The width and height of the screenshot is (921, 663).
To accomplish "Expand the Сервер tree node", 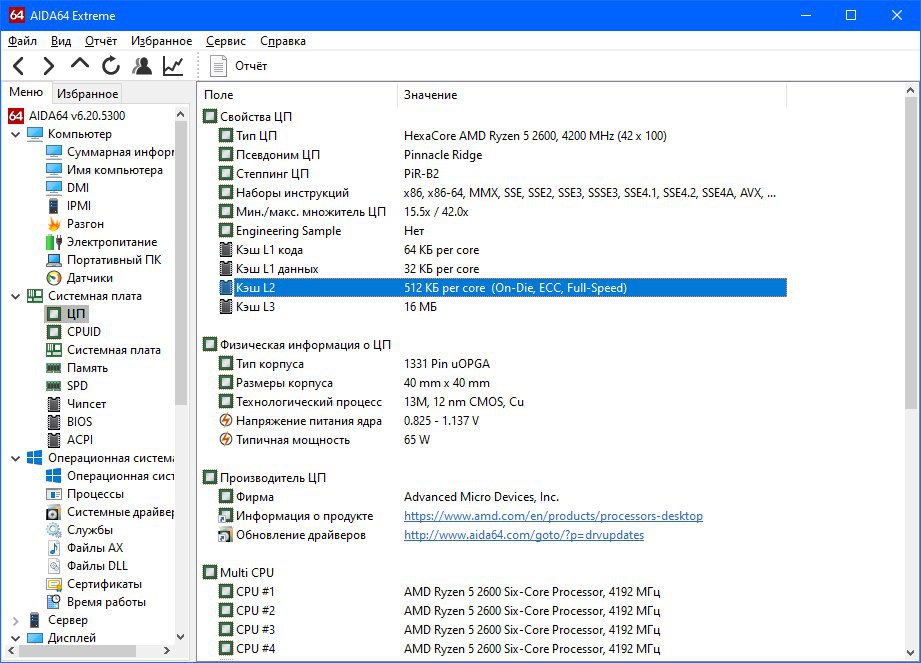I will (16, 621).
